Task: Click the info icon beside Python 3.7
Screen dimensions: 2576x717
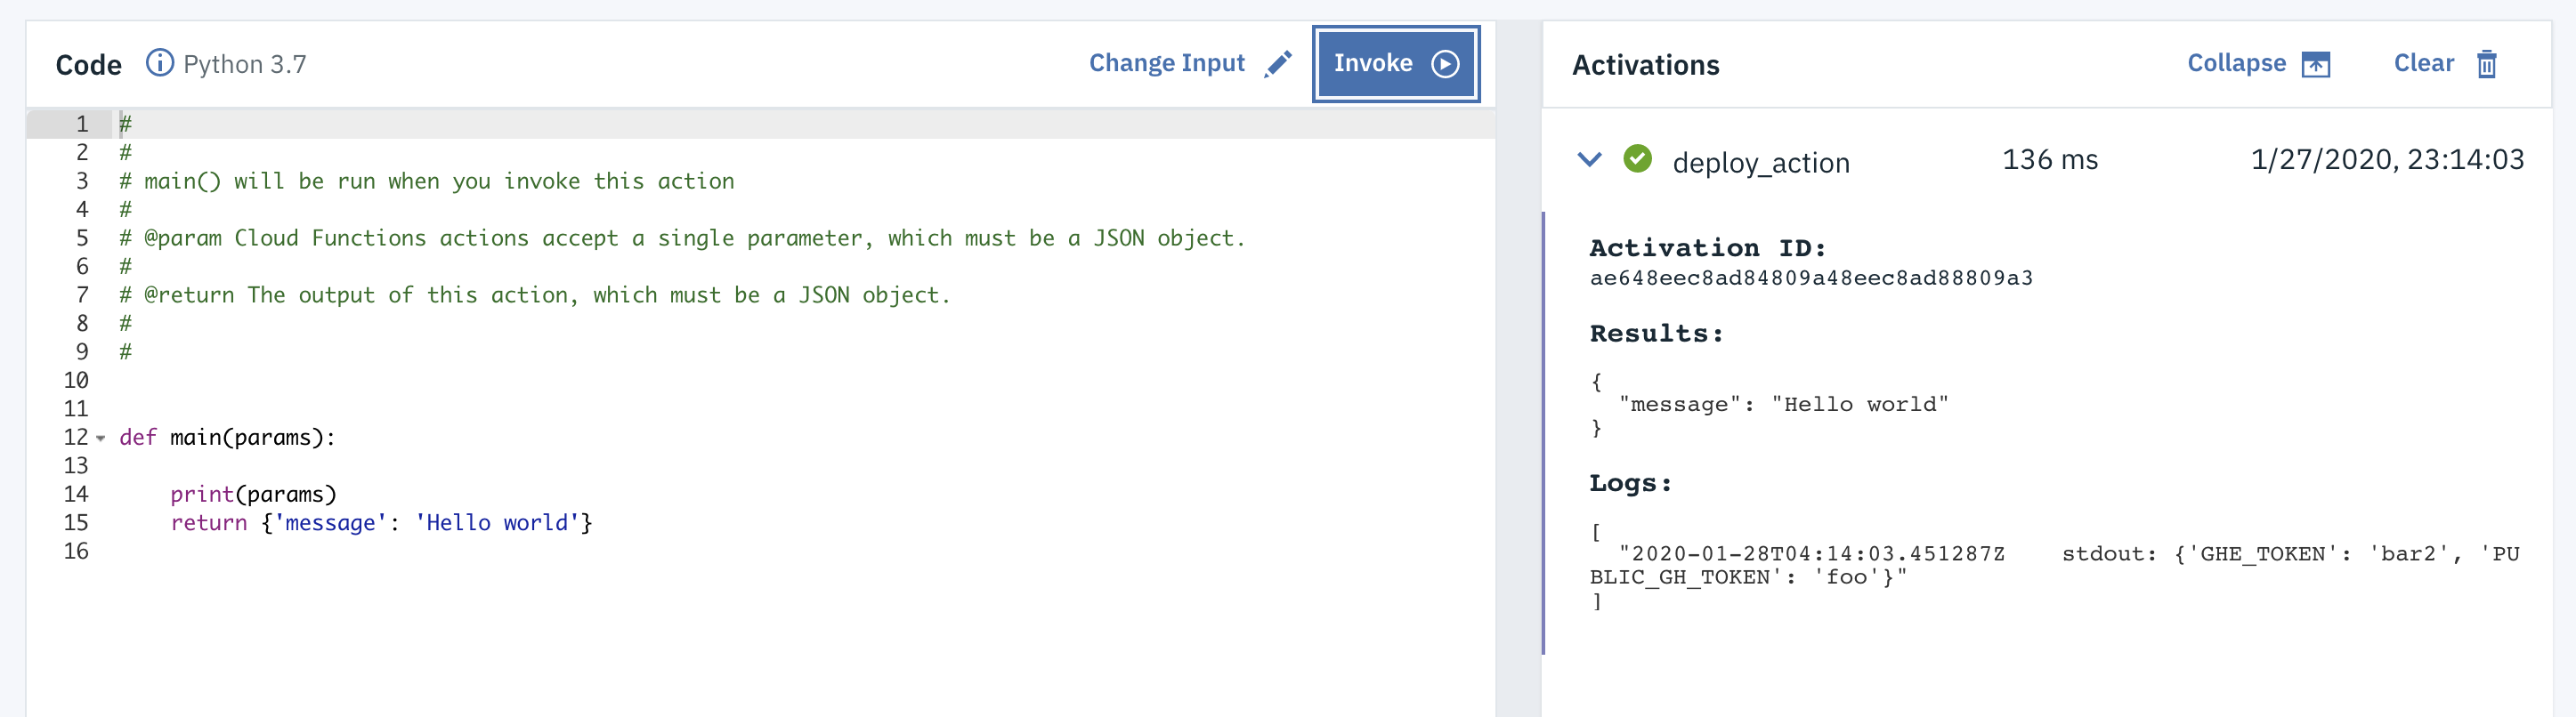Action: 159,63
